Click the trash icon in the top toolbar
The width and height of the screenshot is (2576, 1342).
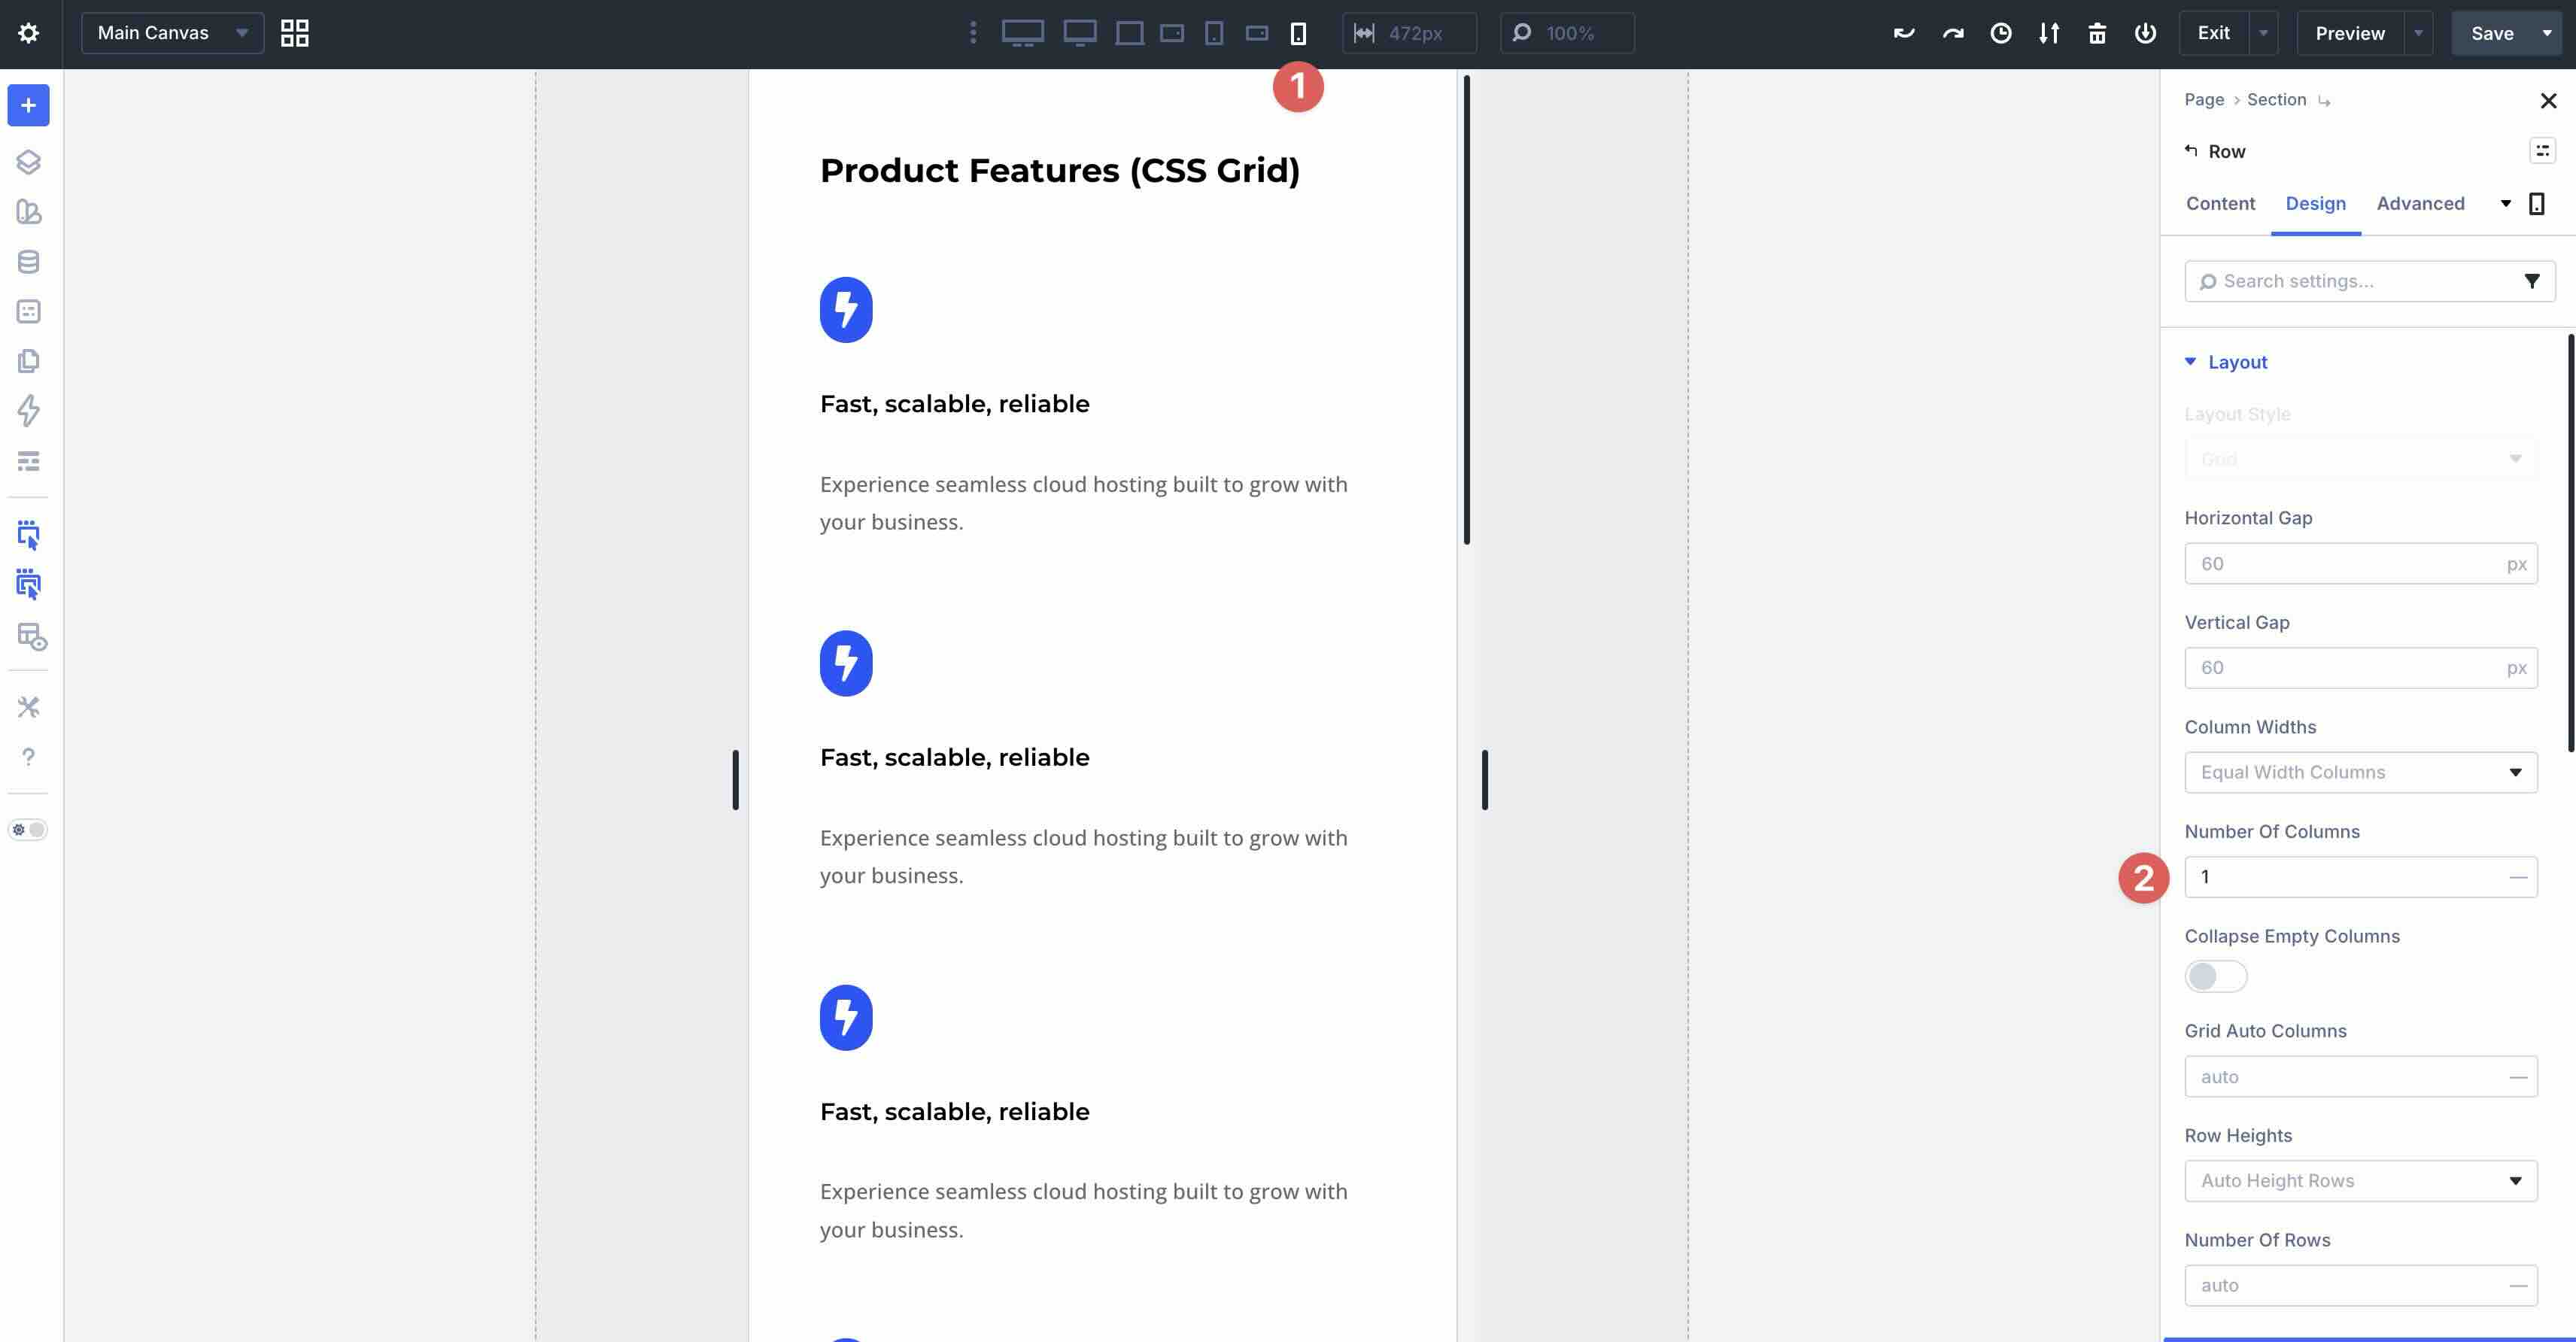click(2097, 33)
